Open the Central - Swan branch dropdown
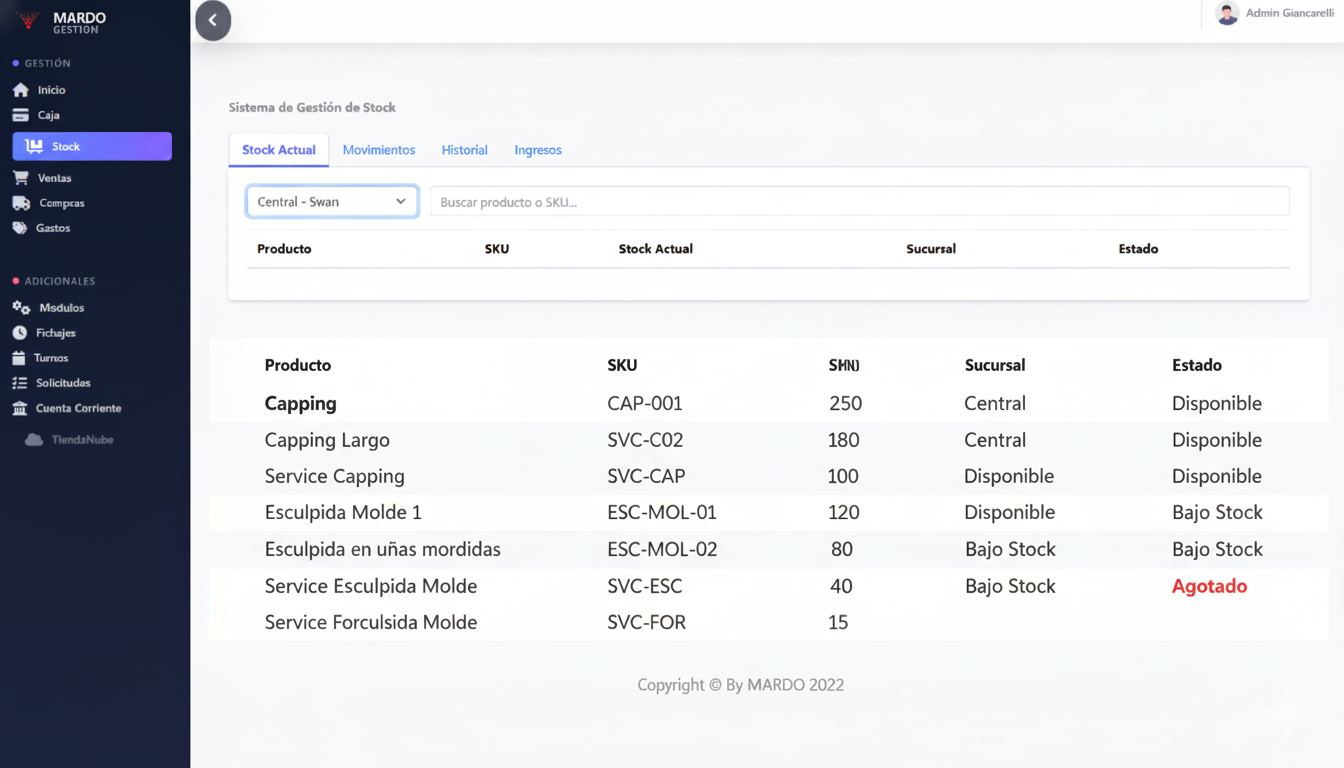The width and height of the screenshot is (1344, 768). (x=332, y=202)
